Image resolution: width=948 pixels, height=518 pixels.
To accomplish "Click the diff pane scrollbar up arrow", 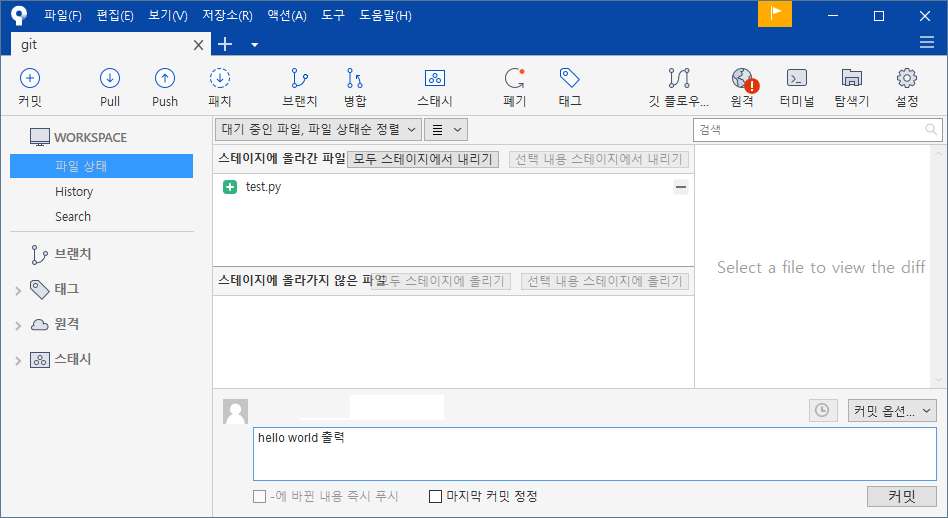I will pos(938,154).
